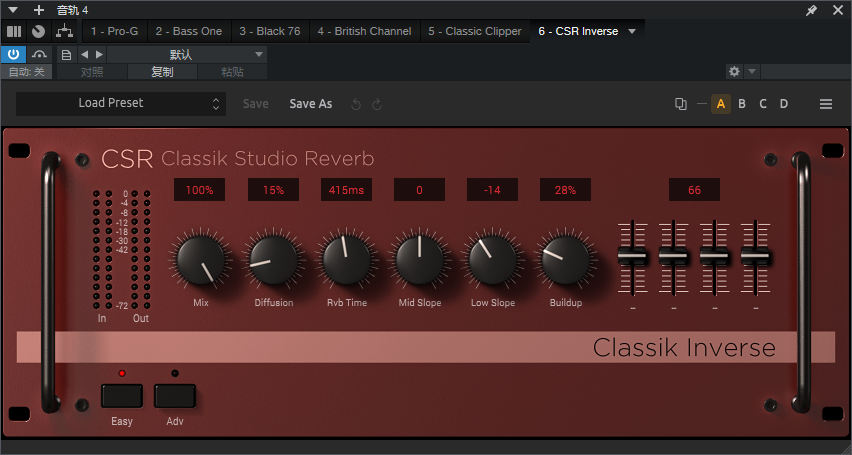Switch to the 4 - British Channel tab
Image resolution: width=852 pixels, height=455 pixels.
364,32
